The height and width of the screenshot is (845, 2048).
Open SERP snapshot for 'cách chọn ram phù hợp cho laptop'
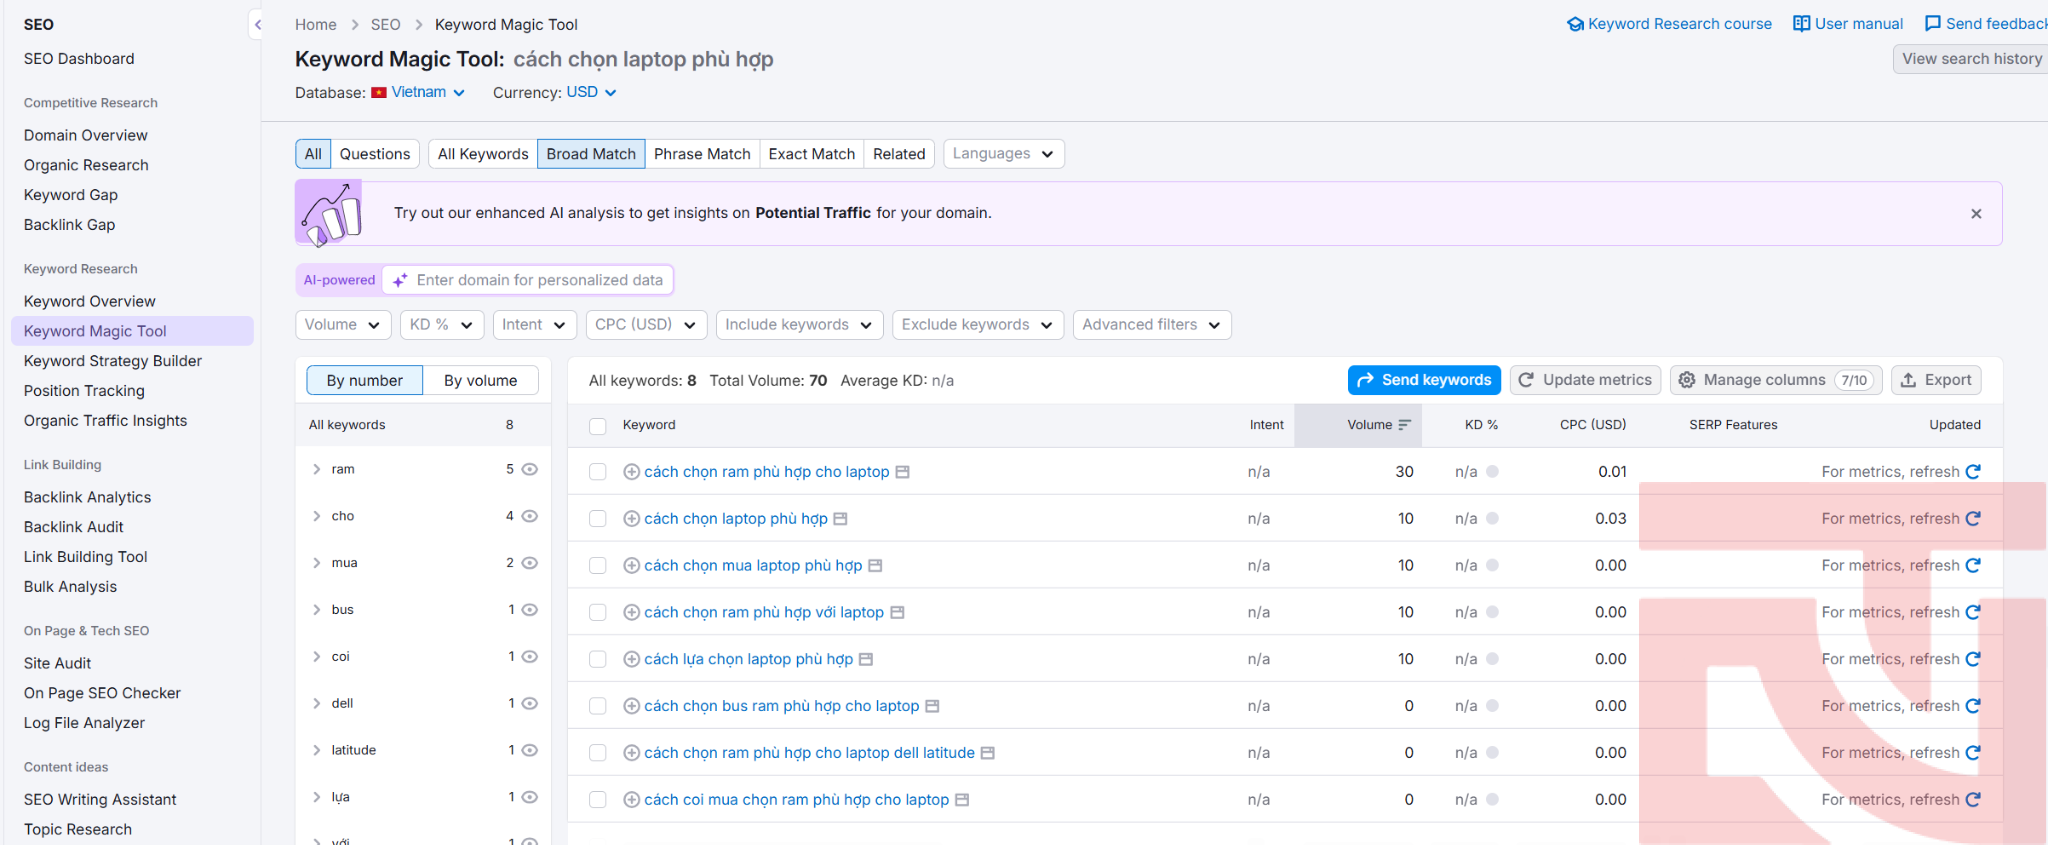tap(902, 472)
